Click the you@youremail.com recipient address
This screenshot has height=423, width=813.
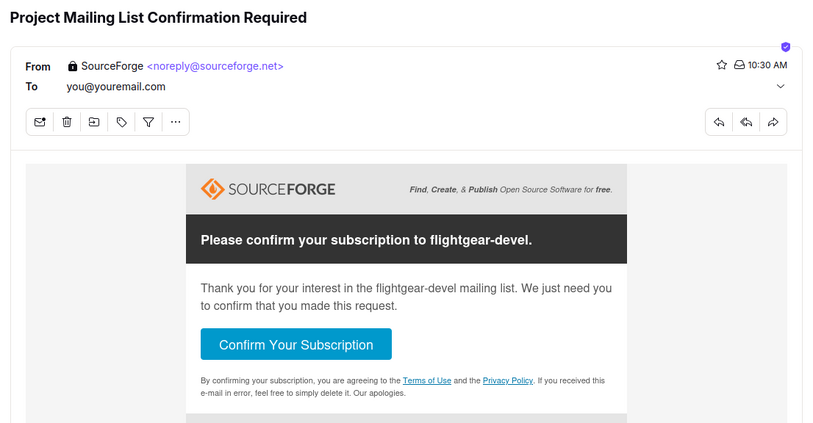(116, 87)
